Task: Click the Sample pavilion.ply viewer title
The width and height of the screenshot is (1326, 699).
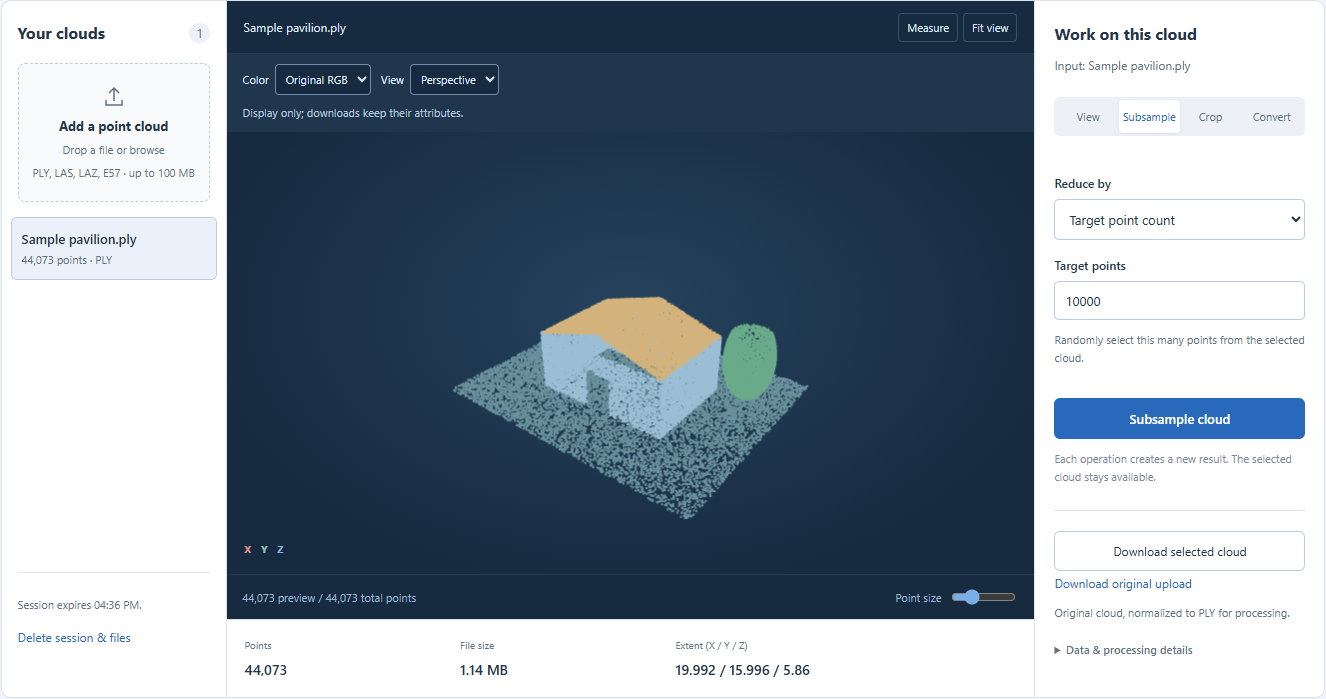Action: coord(295,28)
